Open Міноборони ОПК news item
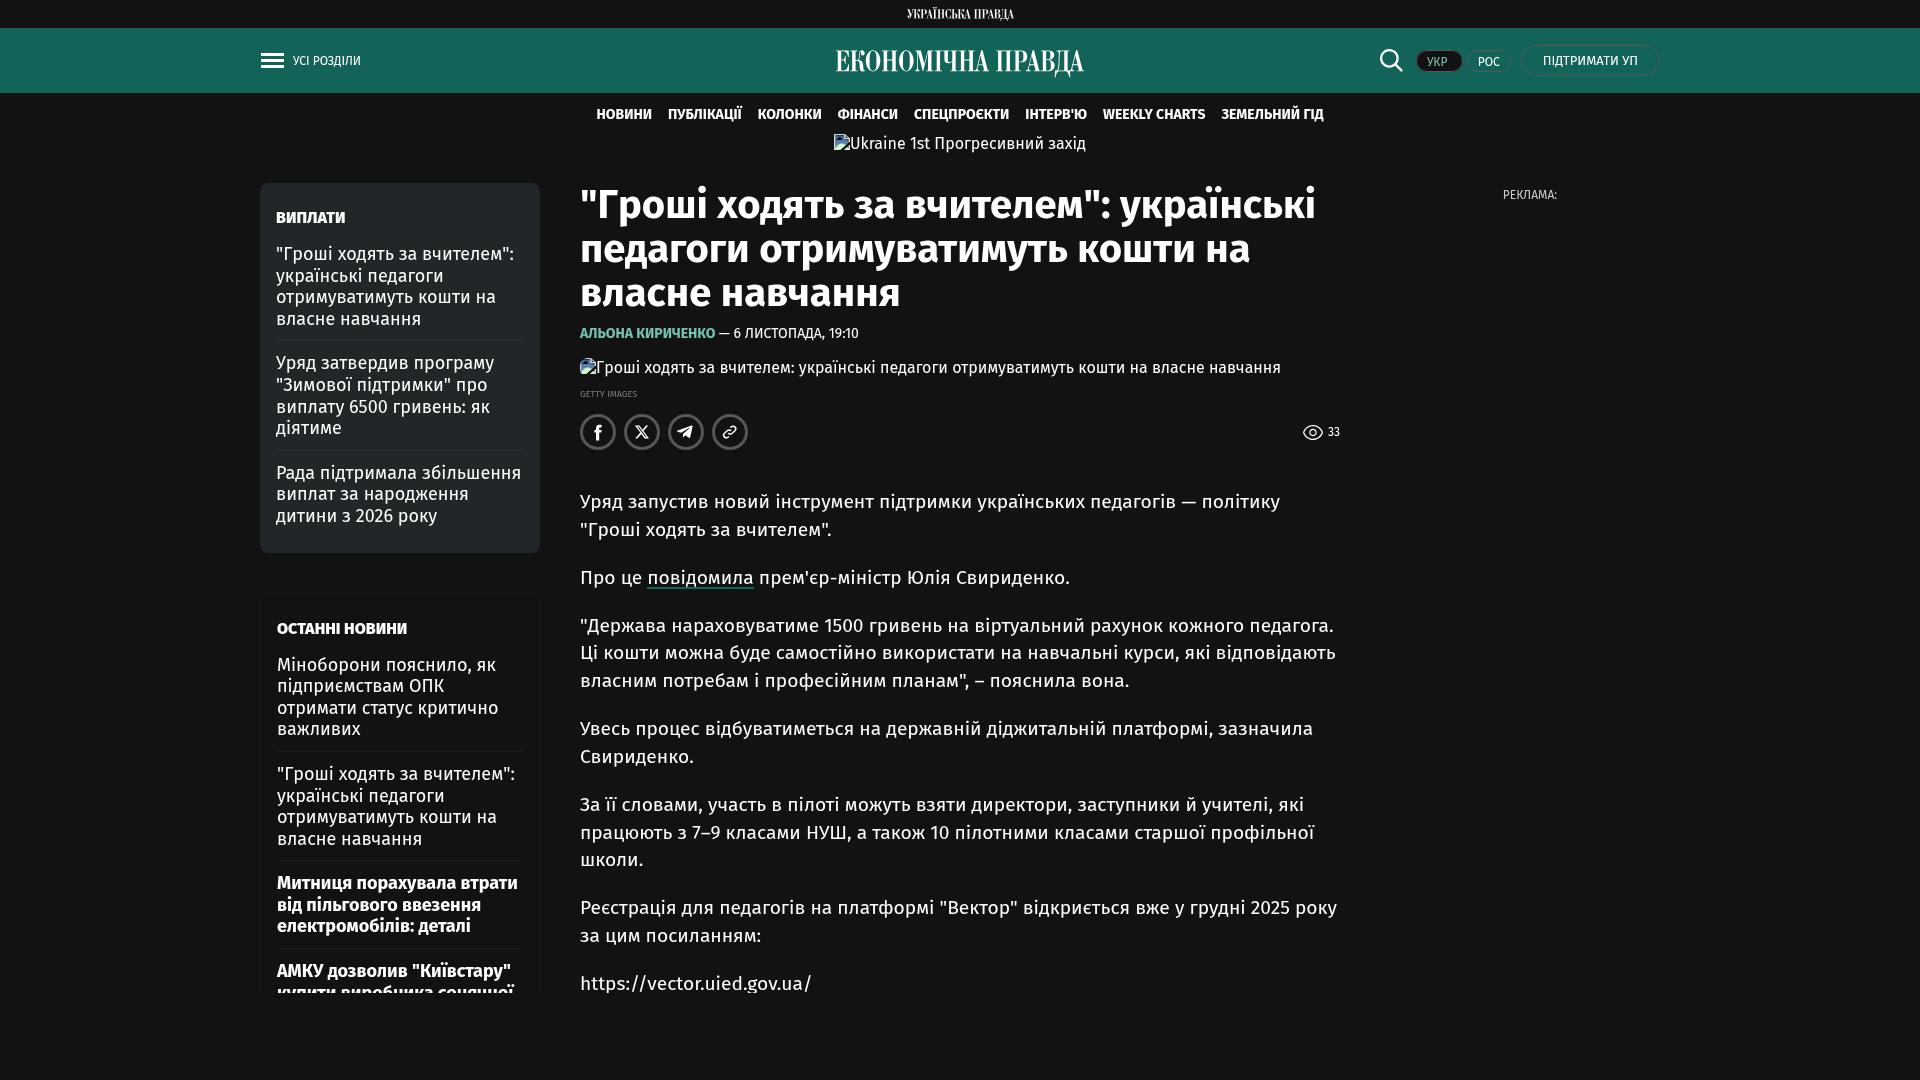This screenshot has width=1920, height=1080. coord(387,697)
